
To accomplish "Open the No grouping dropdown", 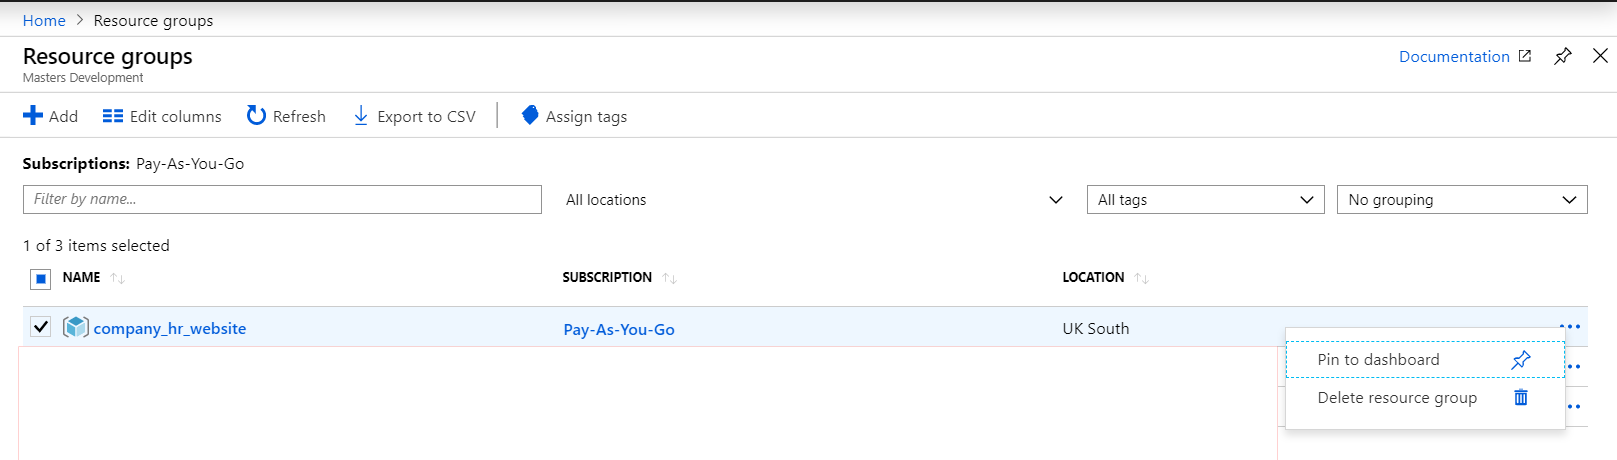I will (x=1461, y=200).
